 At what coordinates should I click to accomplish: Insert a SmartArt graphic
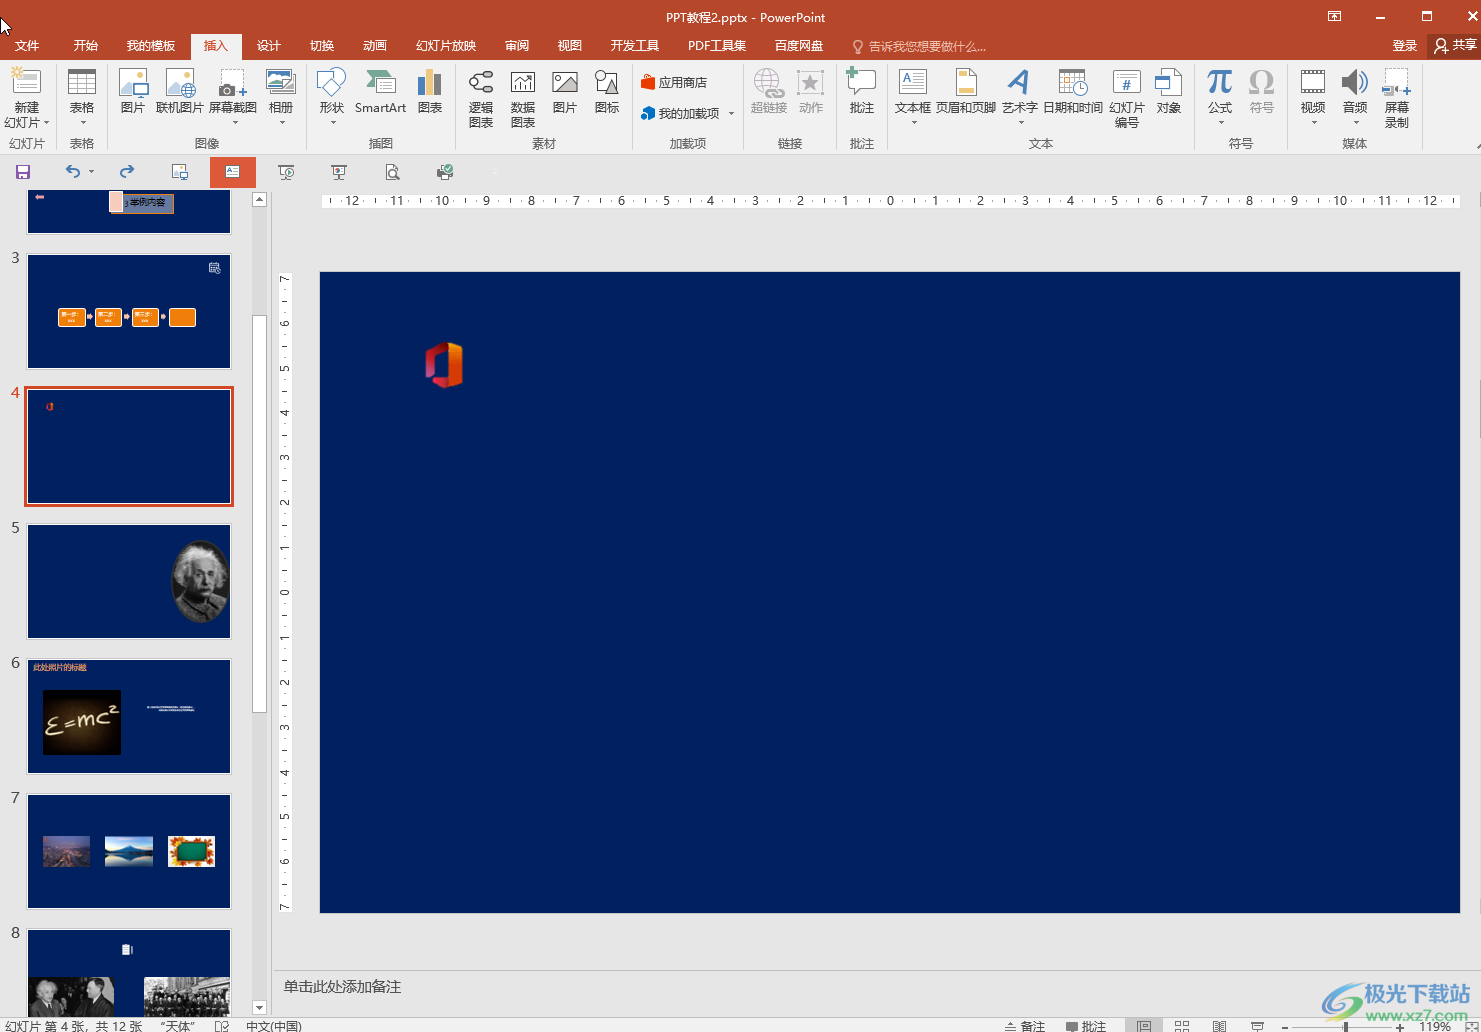[x=380, y=92]
